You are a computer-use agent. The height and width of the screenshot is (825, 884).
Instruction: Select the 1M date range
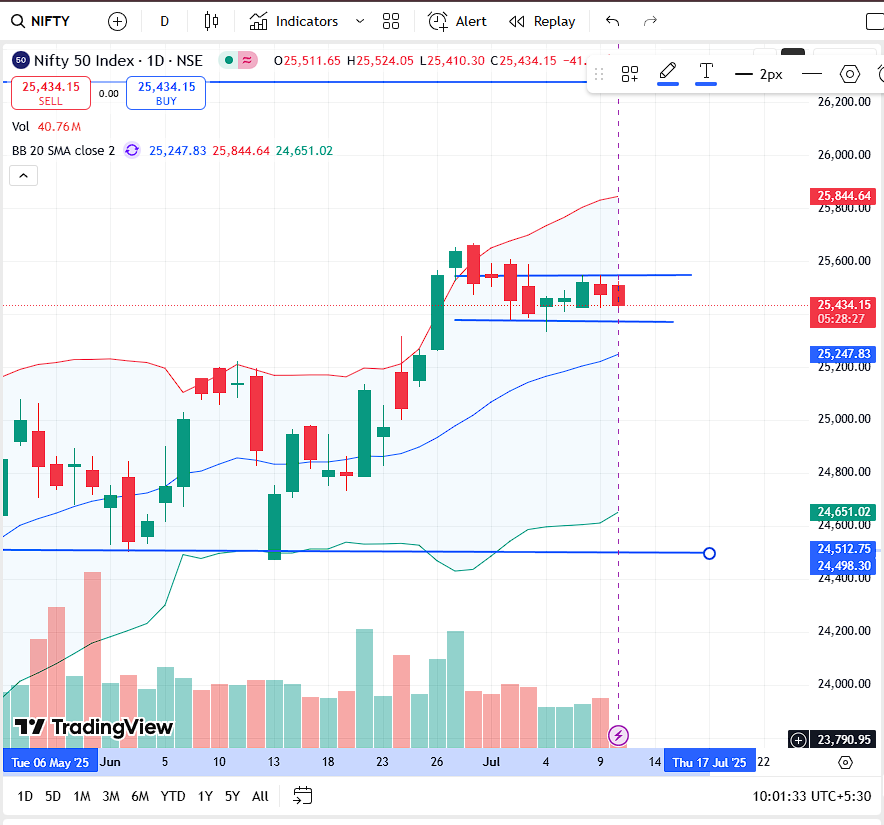pyautogui.click(x=82, y=796)
